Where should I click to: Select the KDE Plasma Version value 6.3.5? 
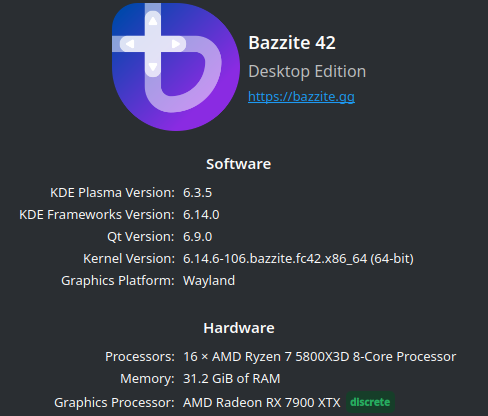click(x=197, y=193)
